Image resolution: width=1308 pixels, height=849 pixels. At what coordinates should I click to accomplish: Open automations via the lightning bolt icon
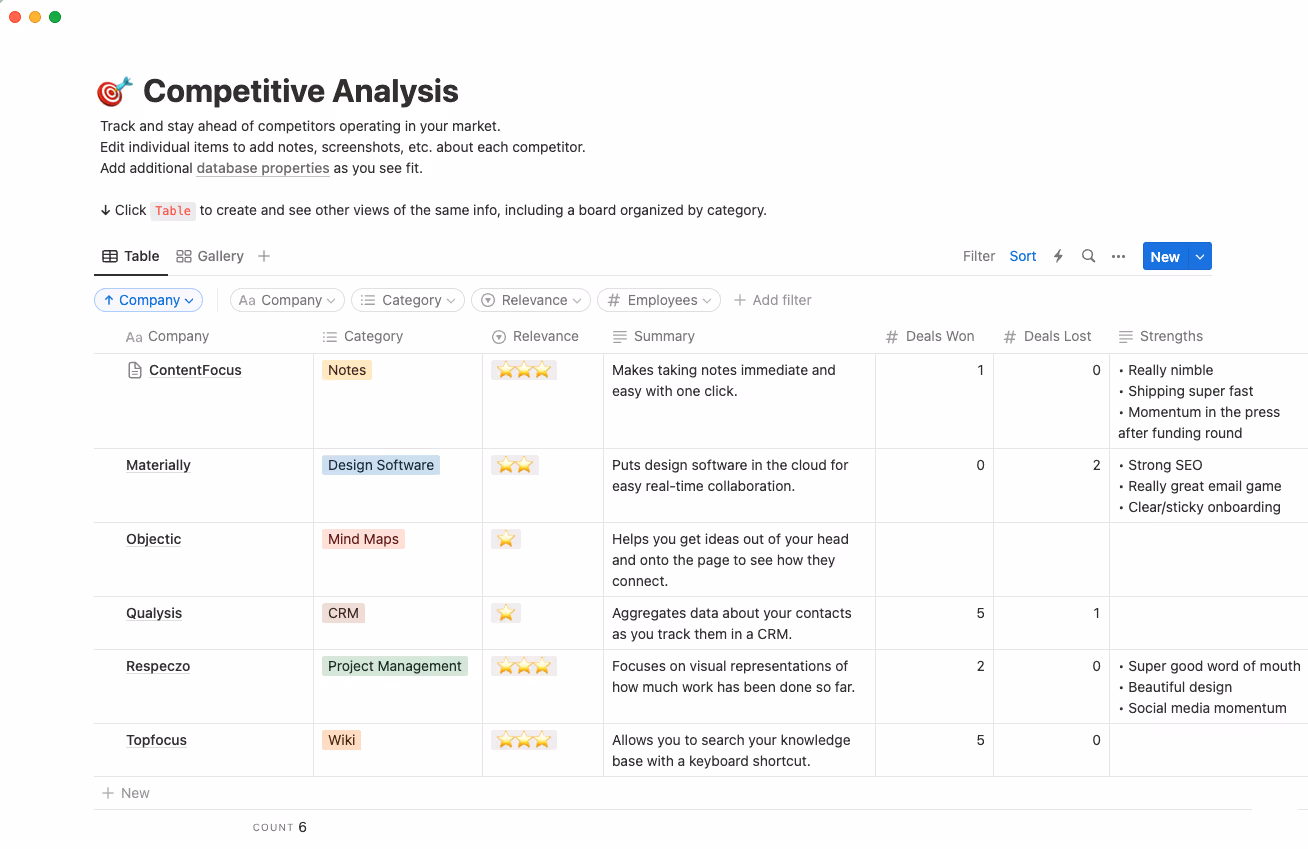tap(1058, 256)
